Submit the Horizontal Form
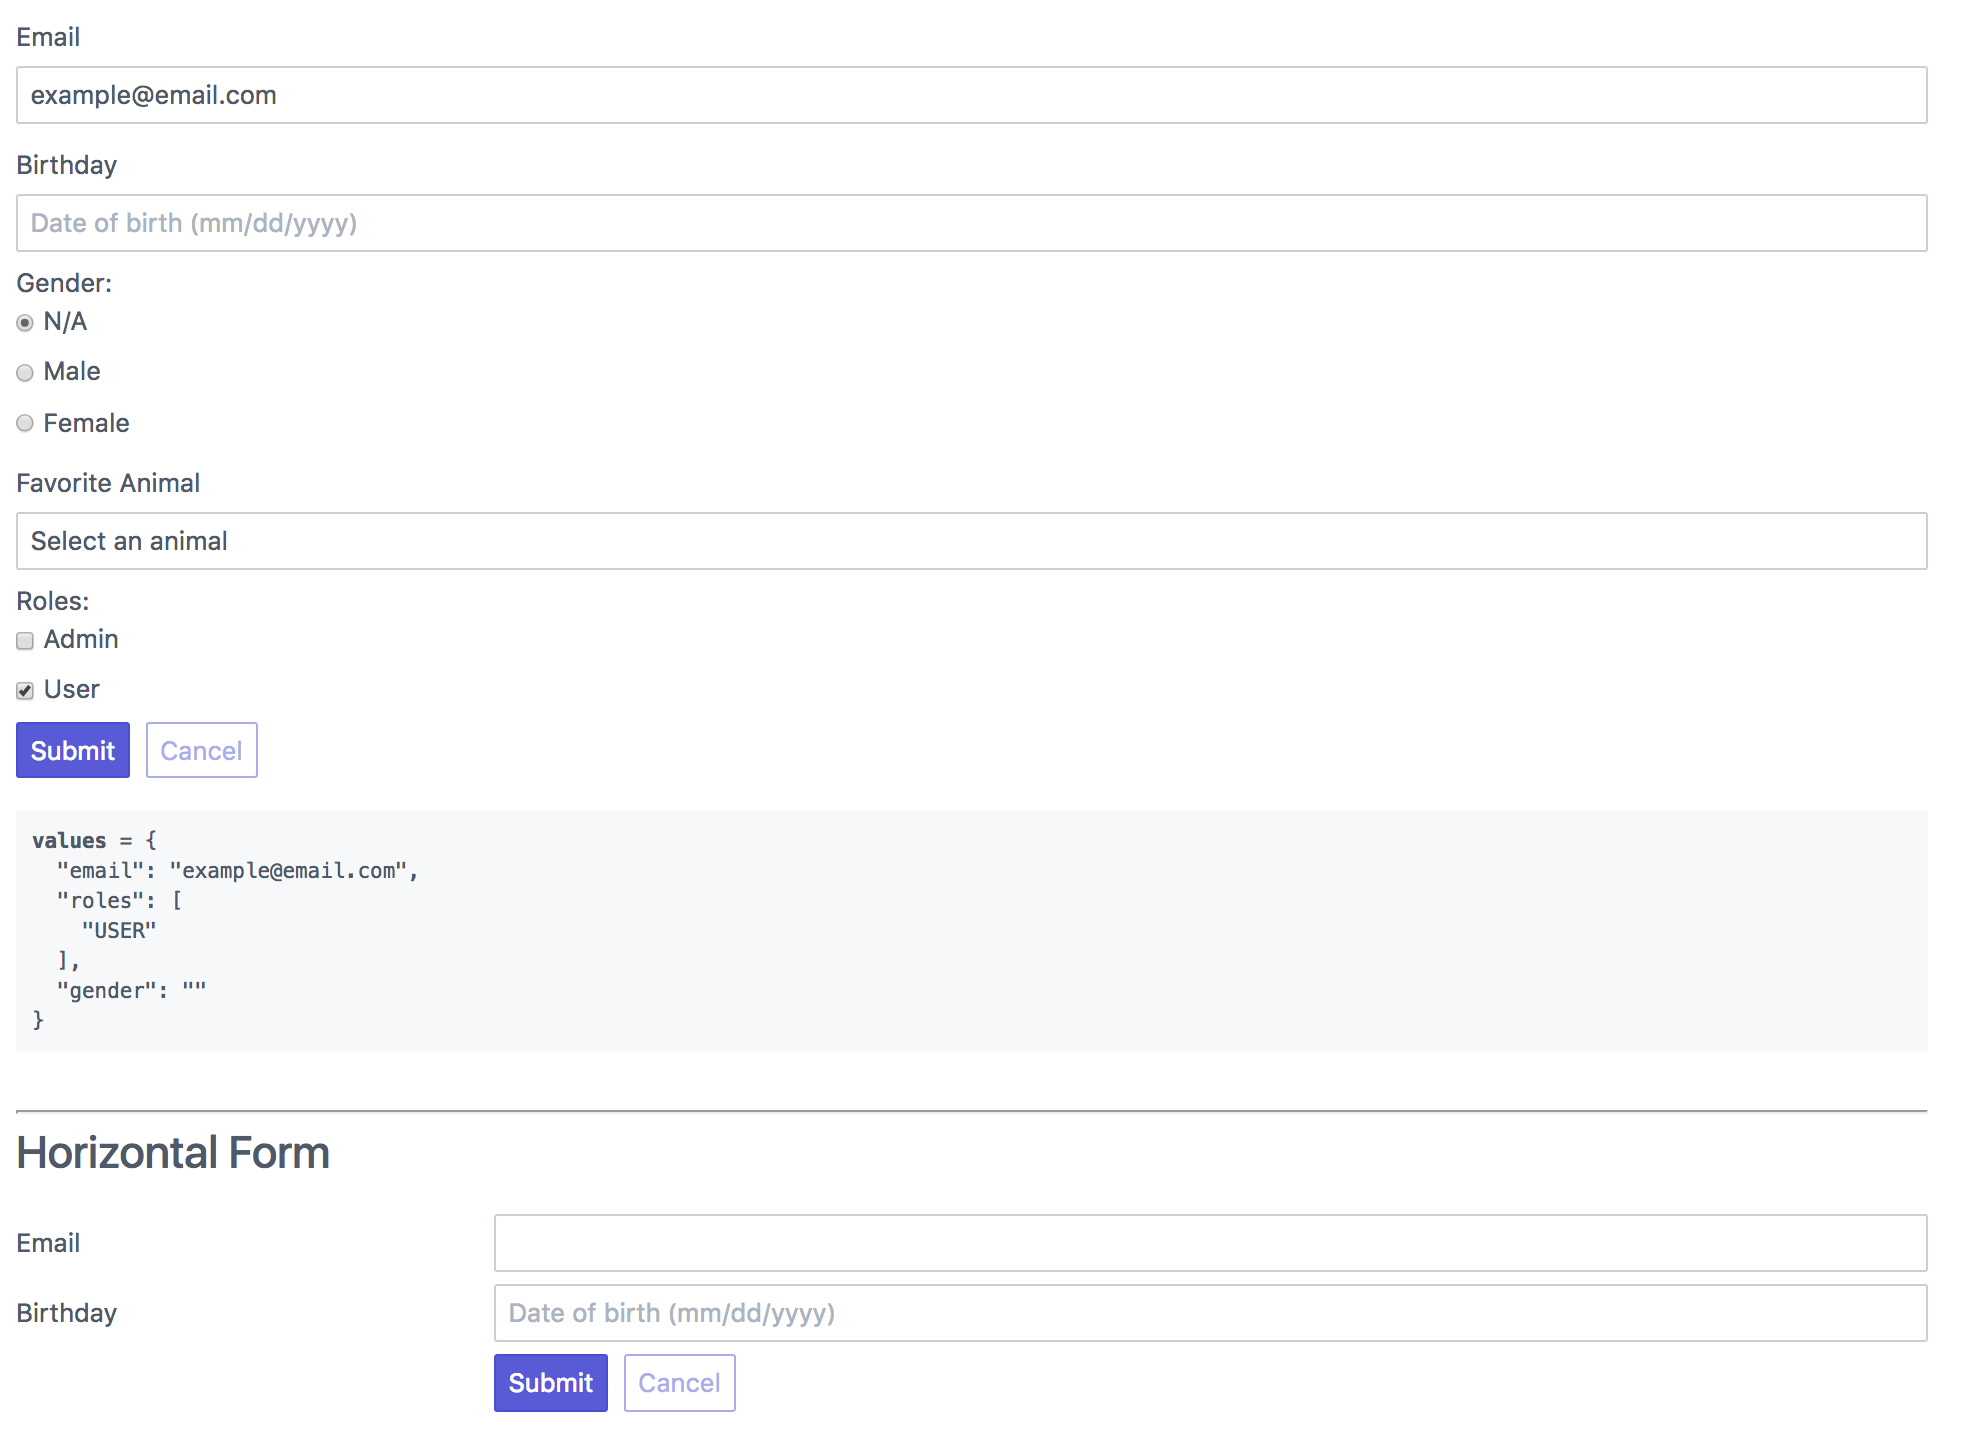 click(x=550, y=1383)
